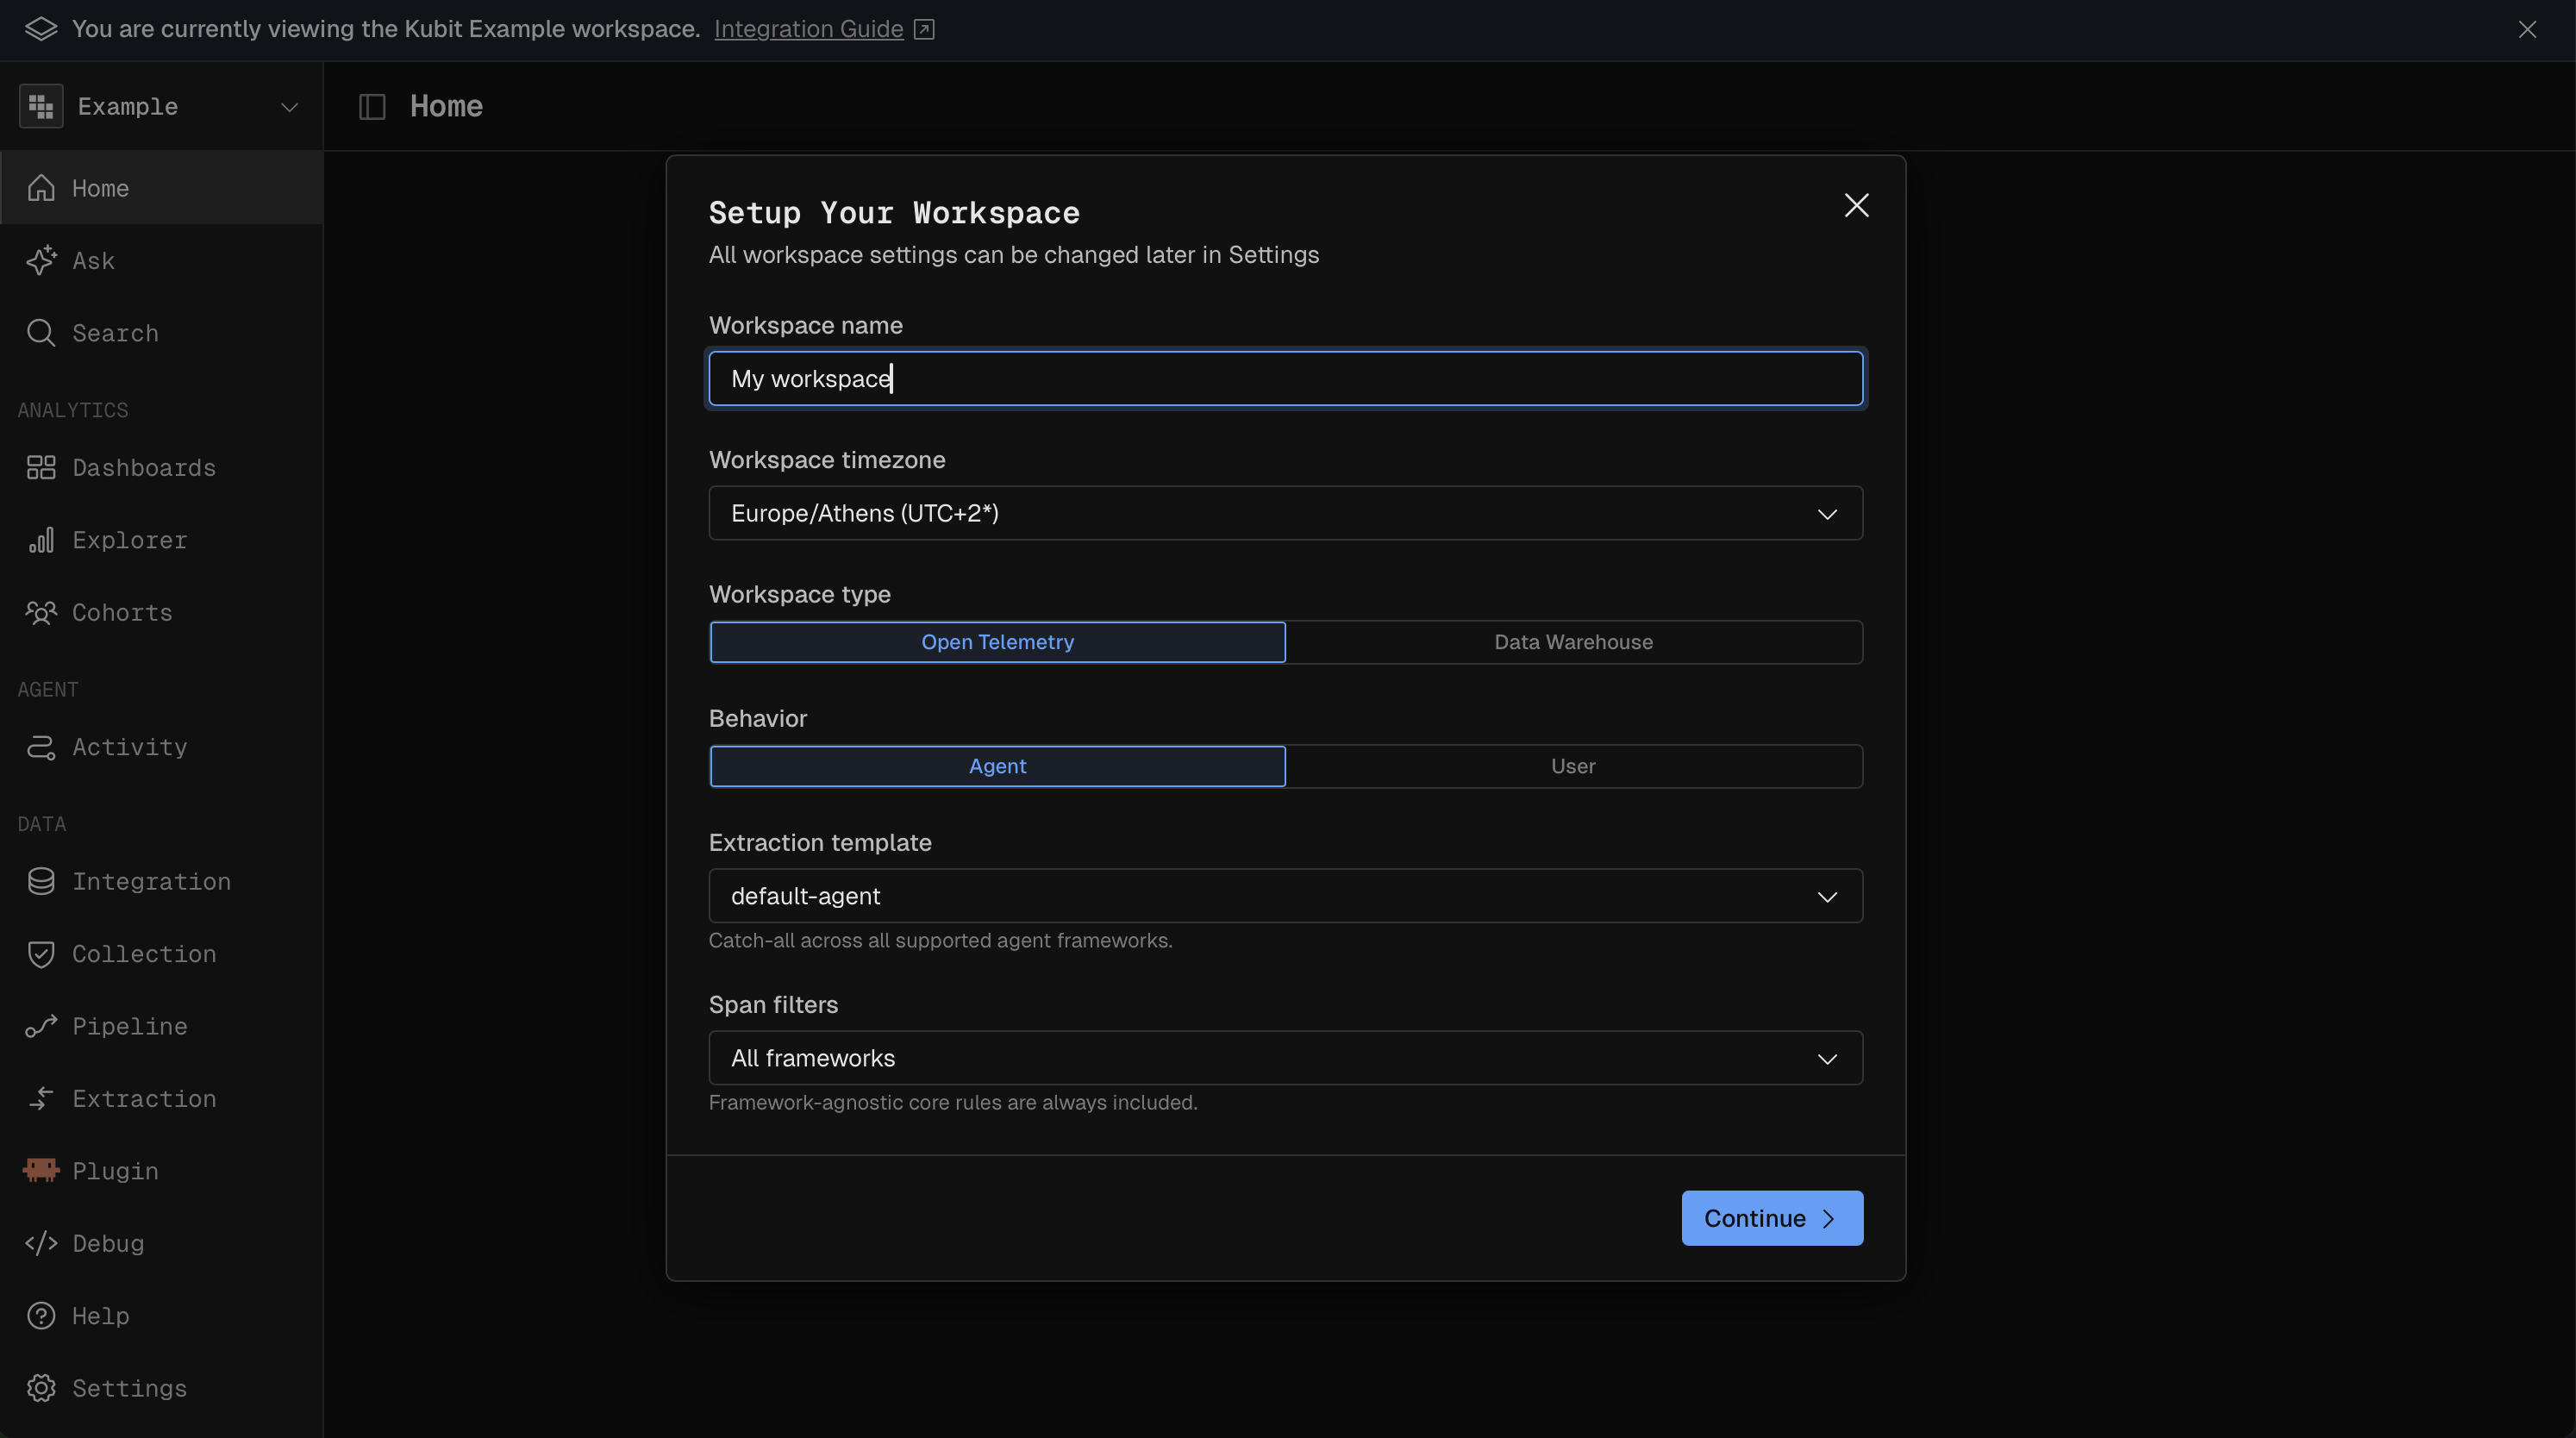The width and height of the screenshot is (2576, 1438).
Task: Dismiss the top banner with its X icon
Action: click(x=2527, y=29)
